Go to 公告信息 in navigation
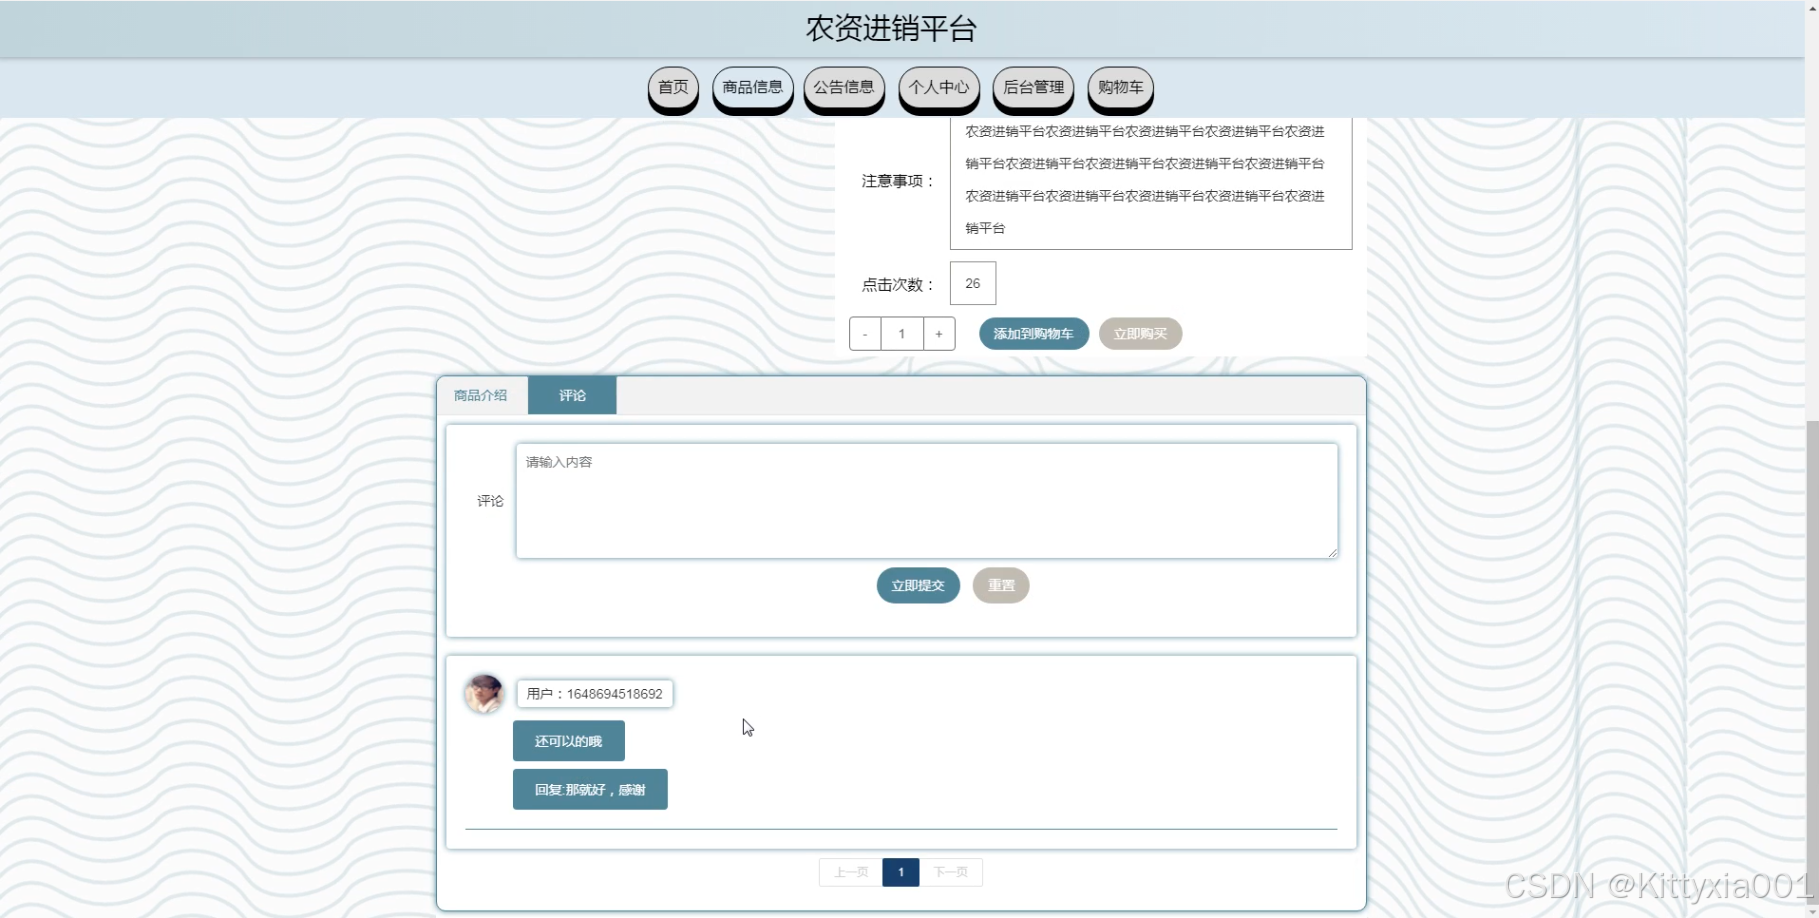The height and width of the screenshot is (918, 1819). [843, 88]
